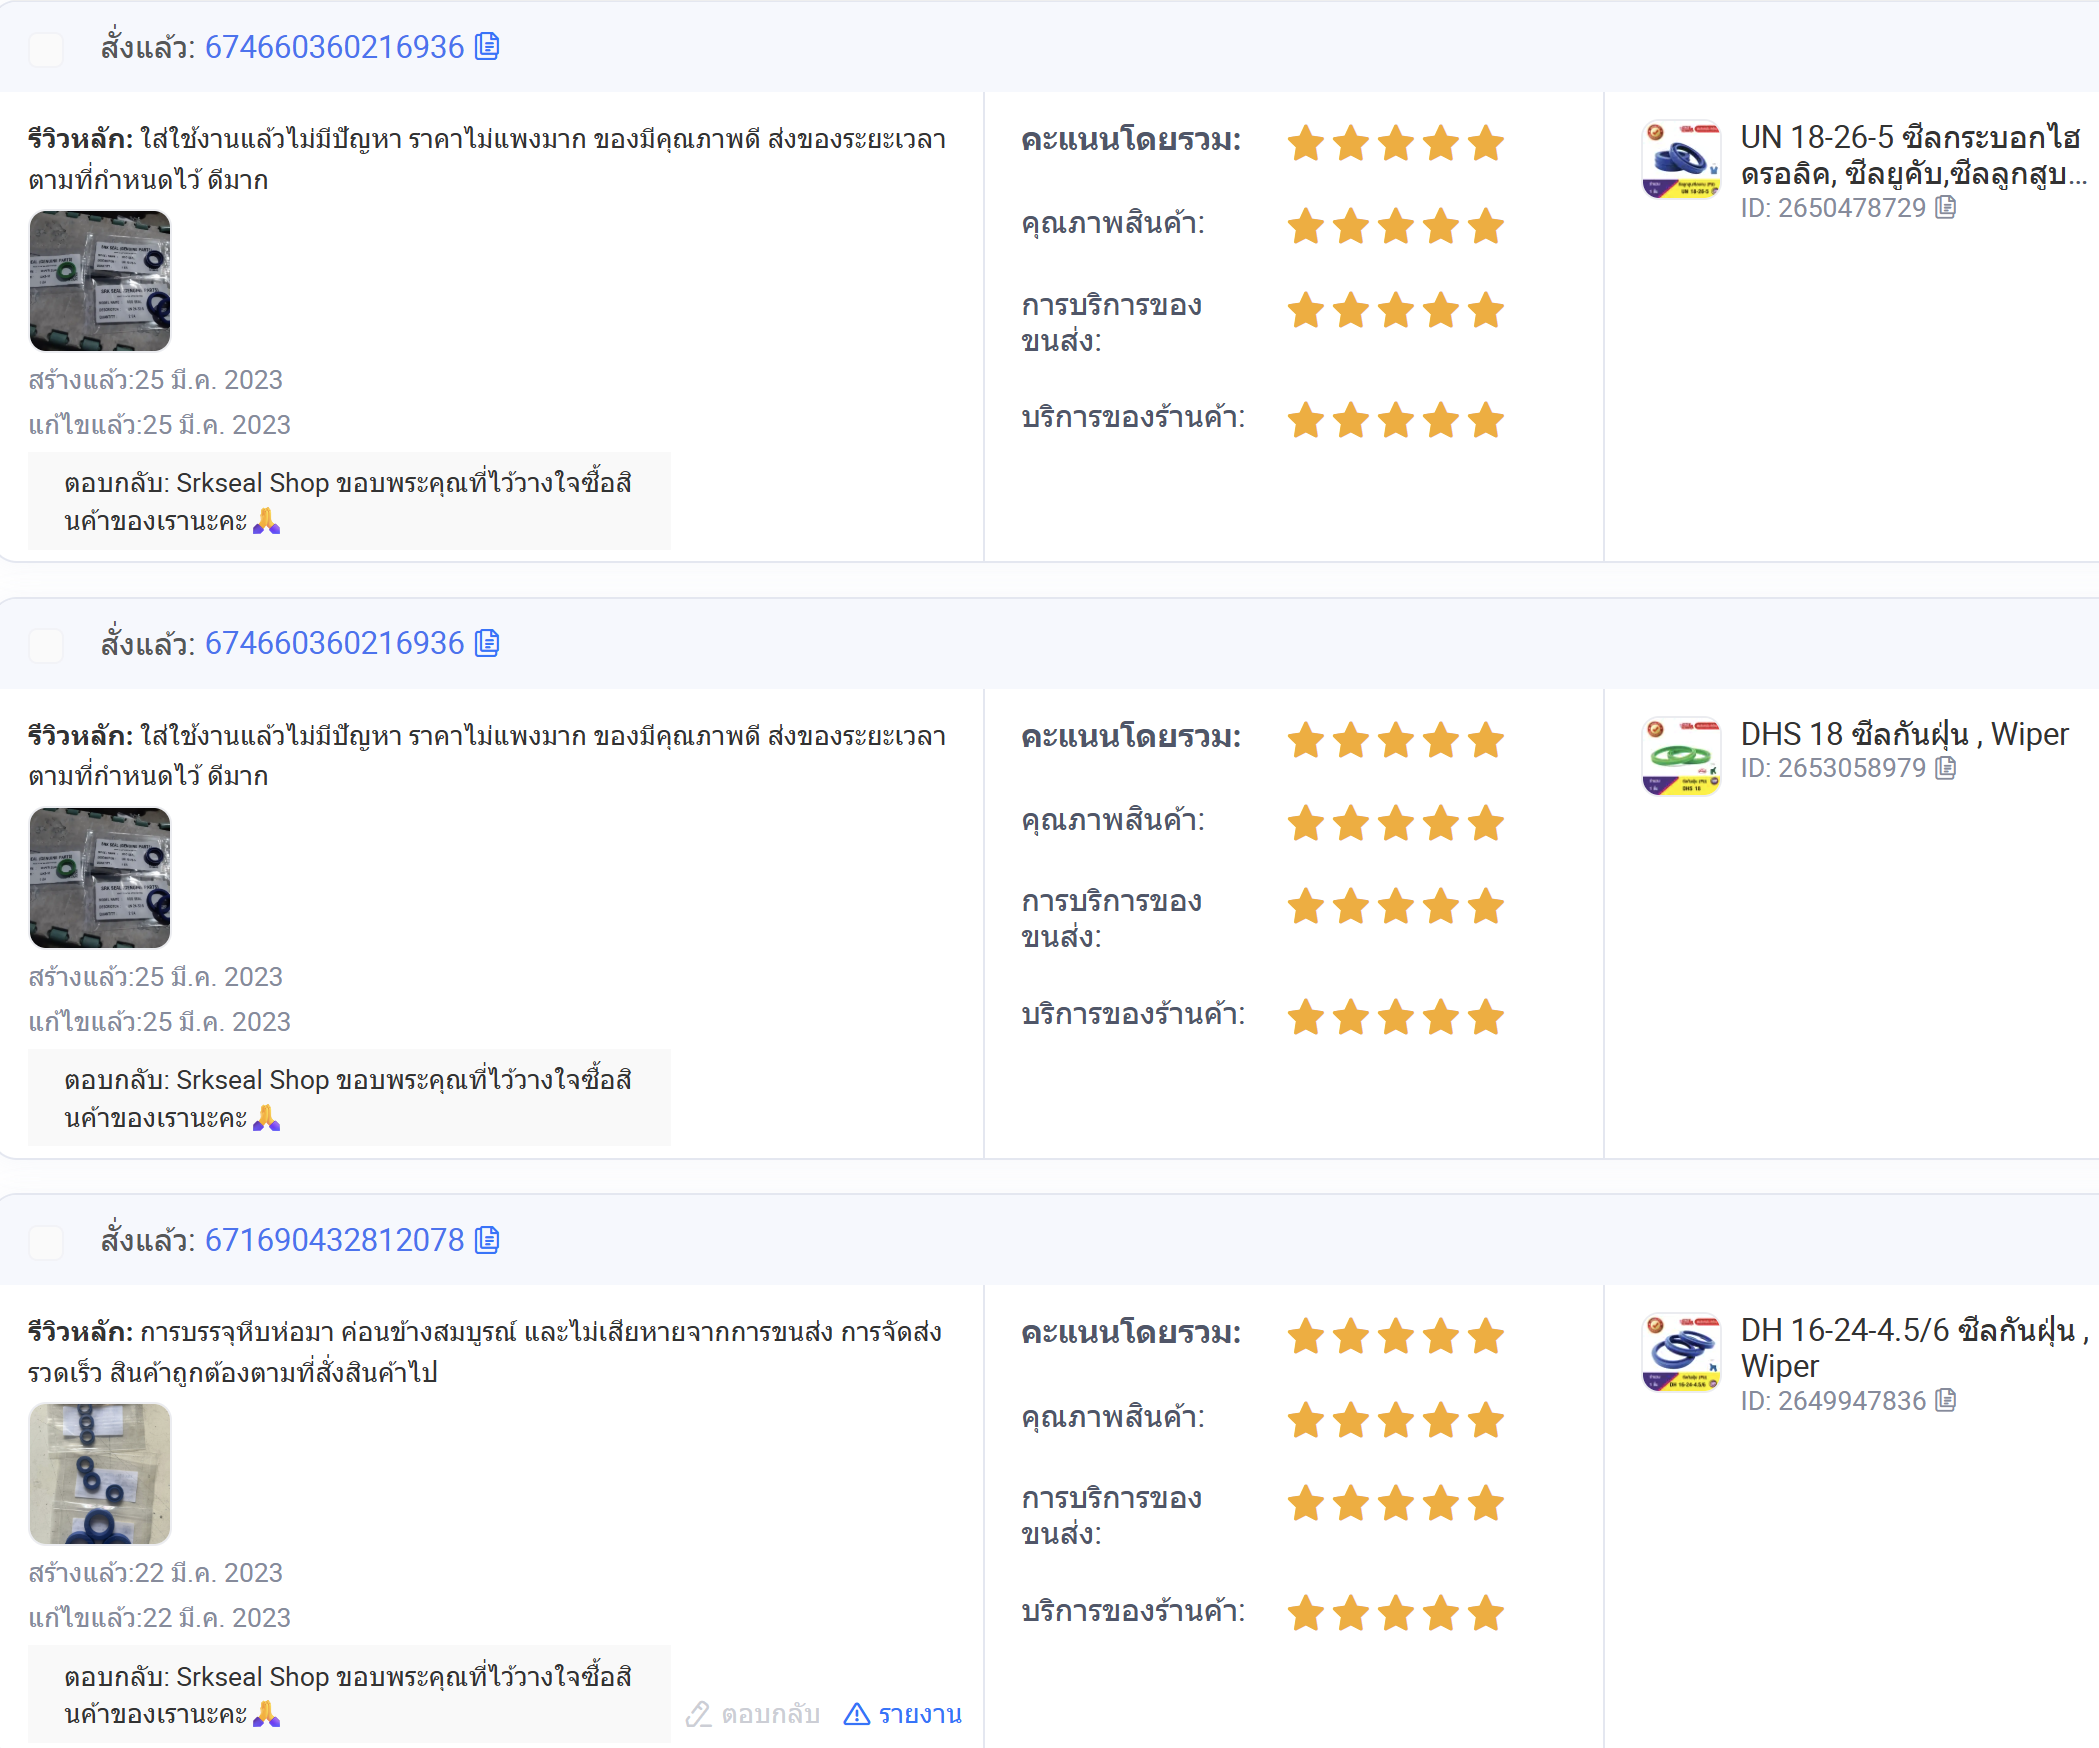View DH 16-24-4.5/6 Wiper product image
The image size is (2099, 1748).
point(1682,1353)
